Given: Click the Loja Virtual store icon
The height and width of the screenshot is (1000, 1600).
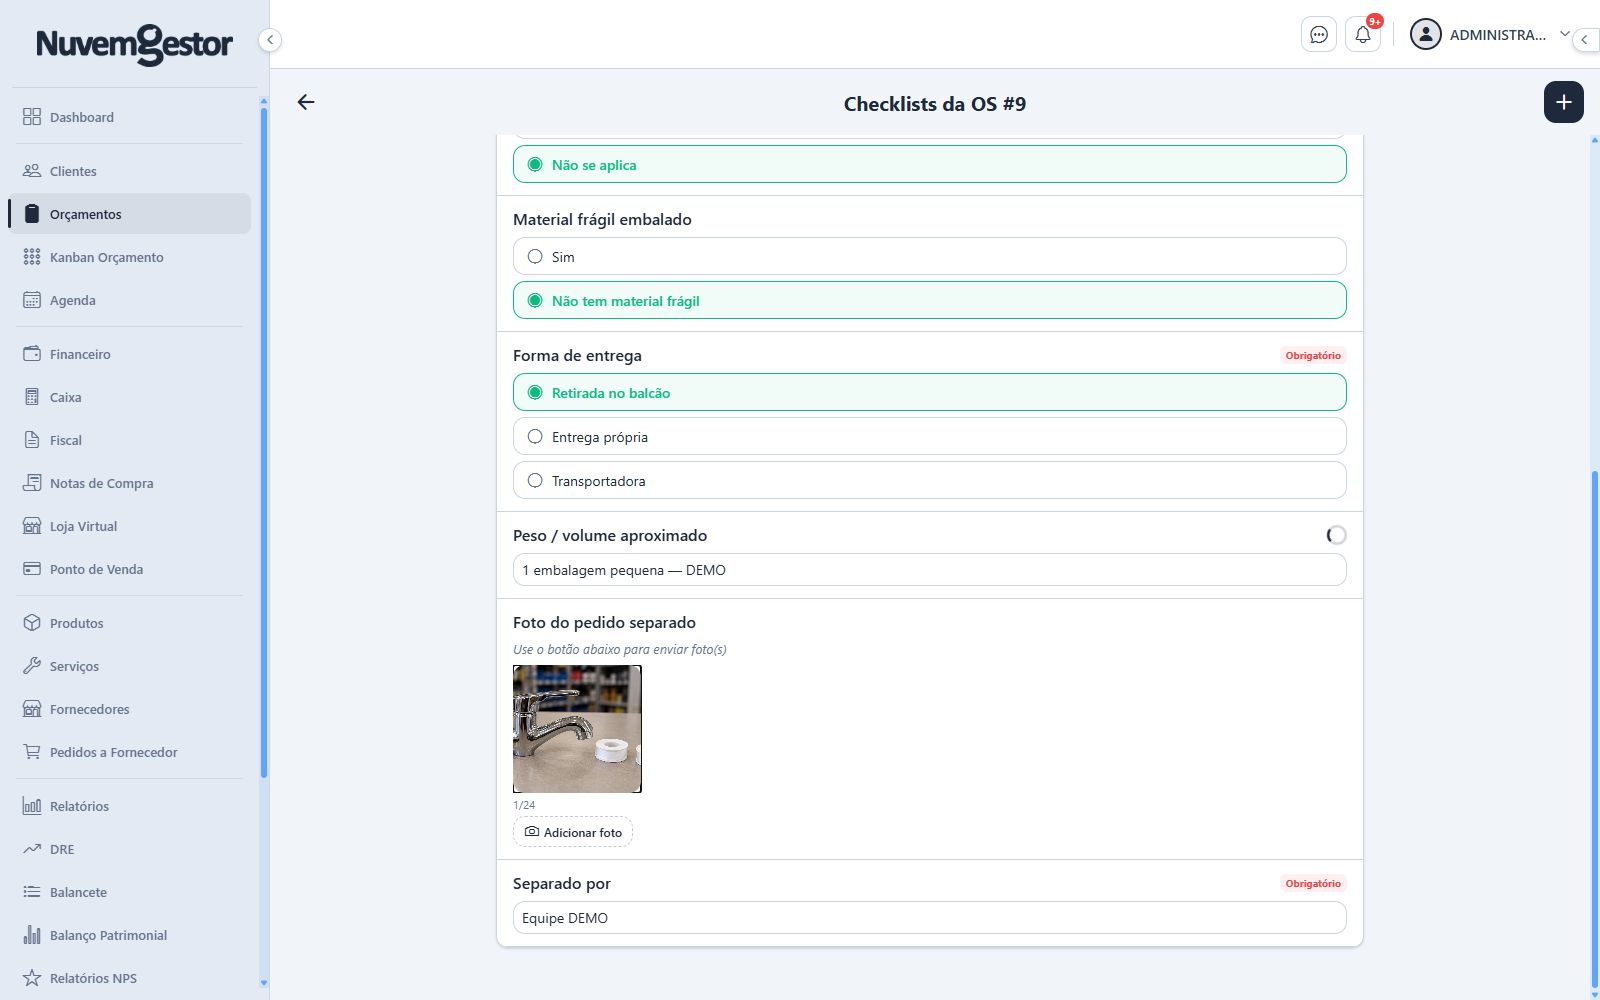Looking at the screenshot, I should click(x=32, y=526).
